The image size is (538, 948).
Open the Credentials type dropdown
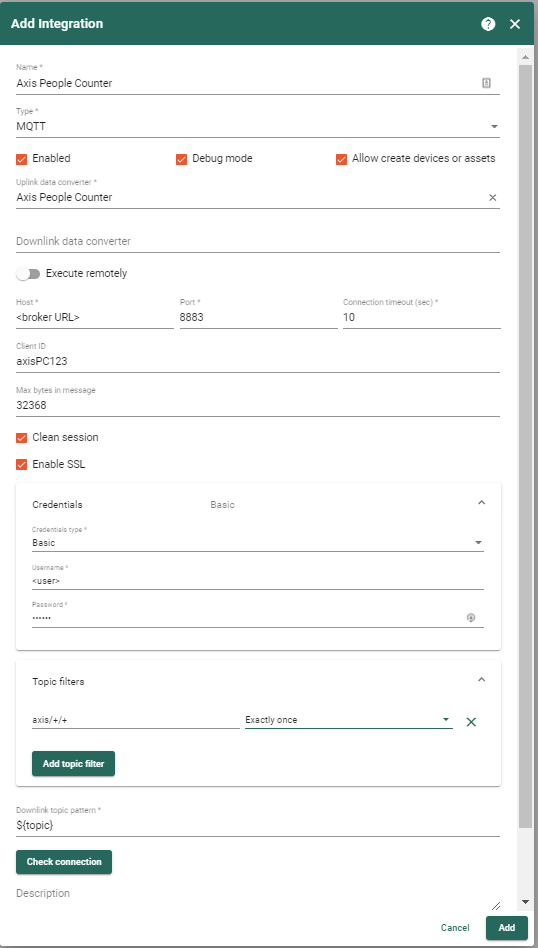tap(258, 543)
